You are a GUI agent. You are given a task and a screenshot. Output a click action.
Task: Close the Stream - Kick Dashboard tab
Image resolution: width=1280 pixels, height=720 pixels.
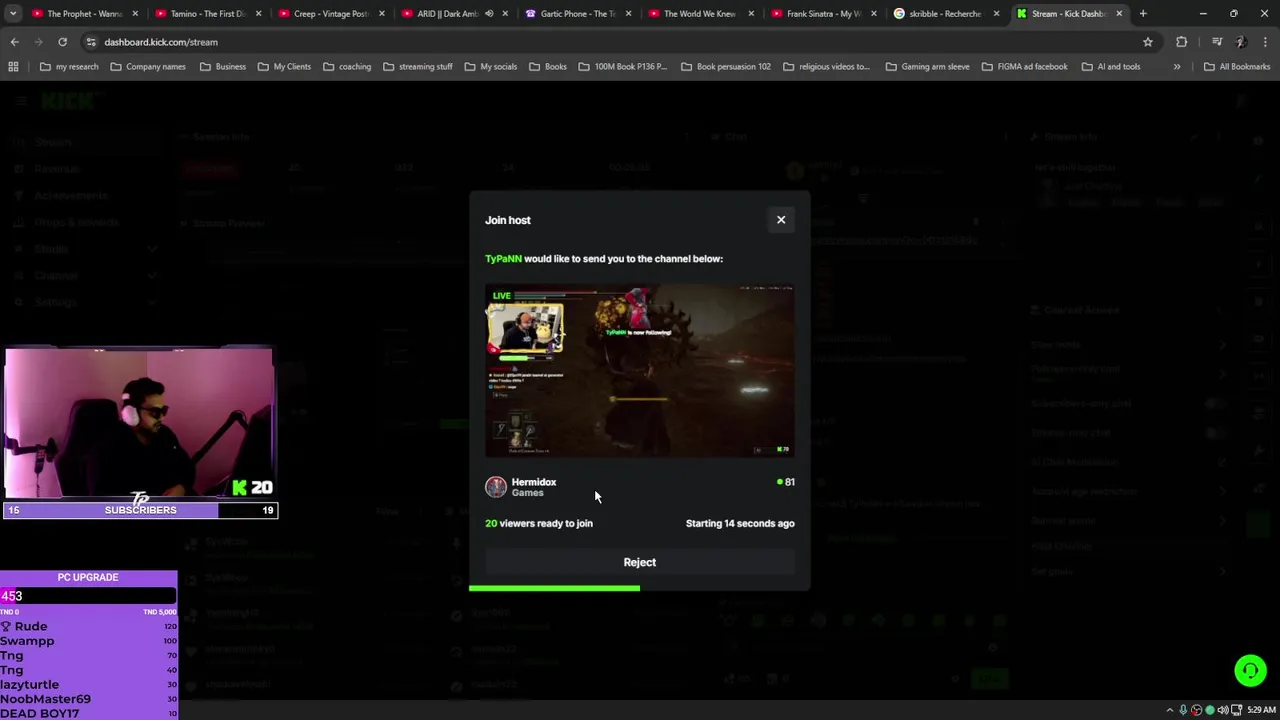point(1119,14)
